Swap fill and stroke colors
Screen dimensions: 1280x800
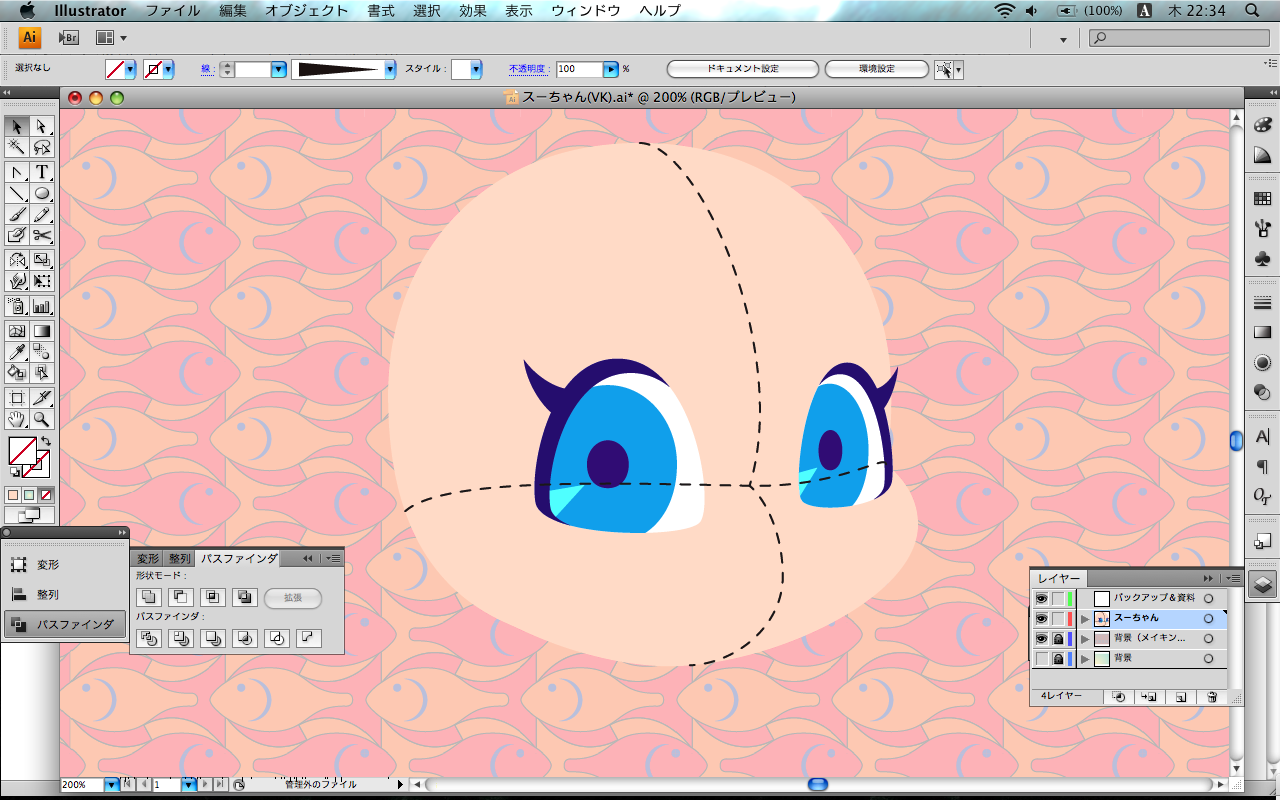point(45,442)
